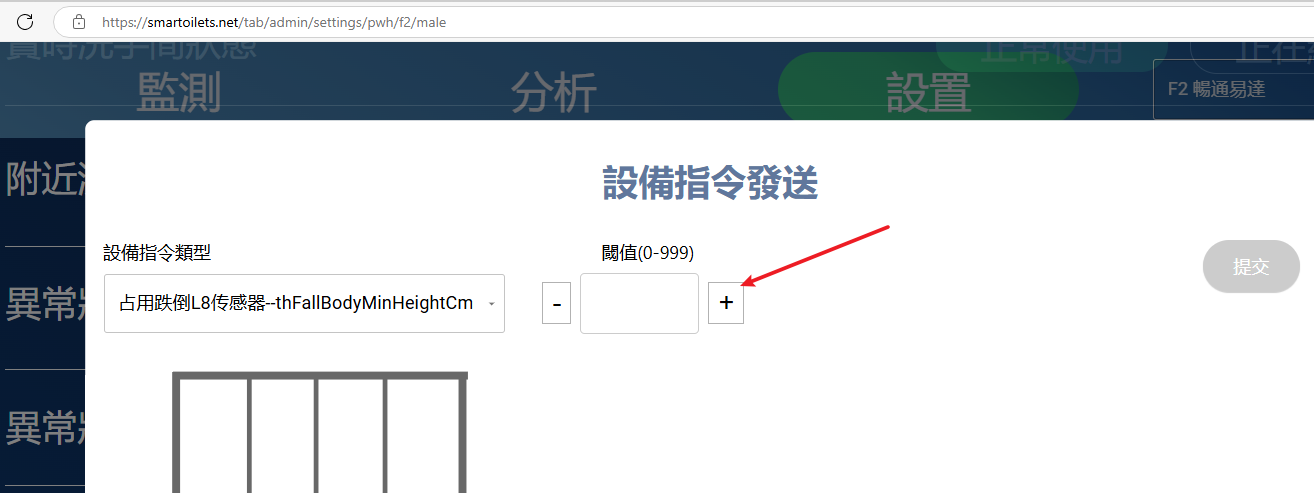1314x493 pixels.
Task: Select the third stall in the cubicle diagram
Action: [x=351, y=436]
